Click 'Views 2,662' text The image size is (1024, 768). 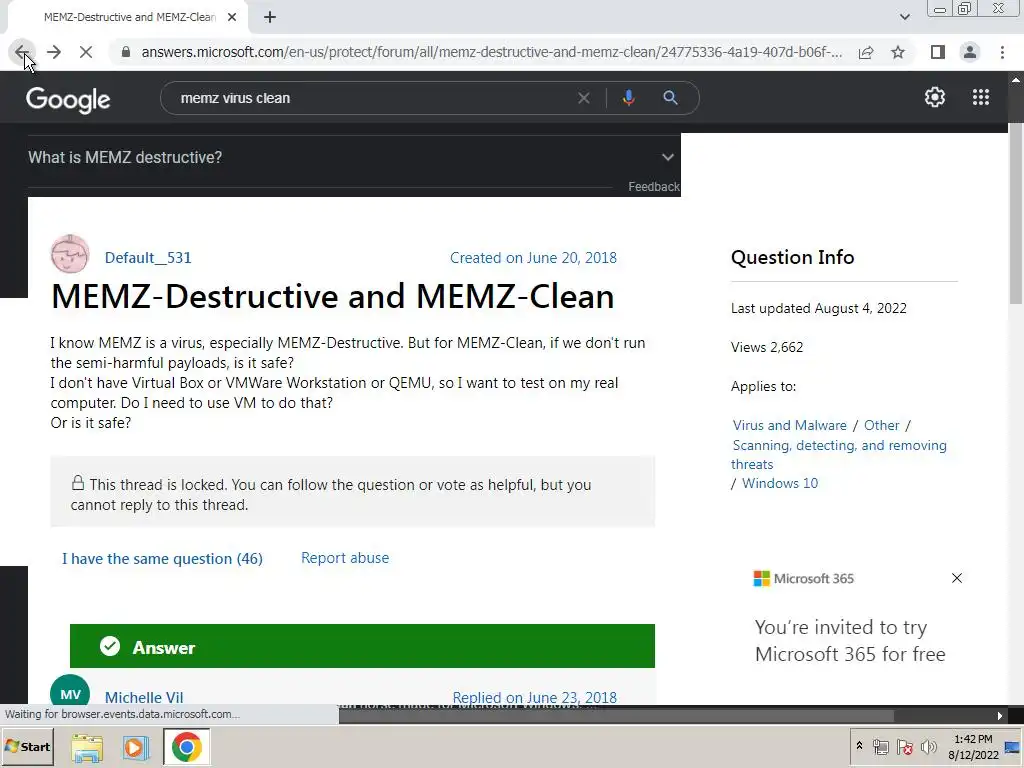click(x=767, y=347)
